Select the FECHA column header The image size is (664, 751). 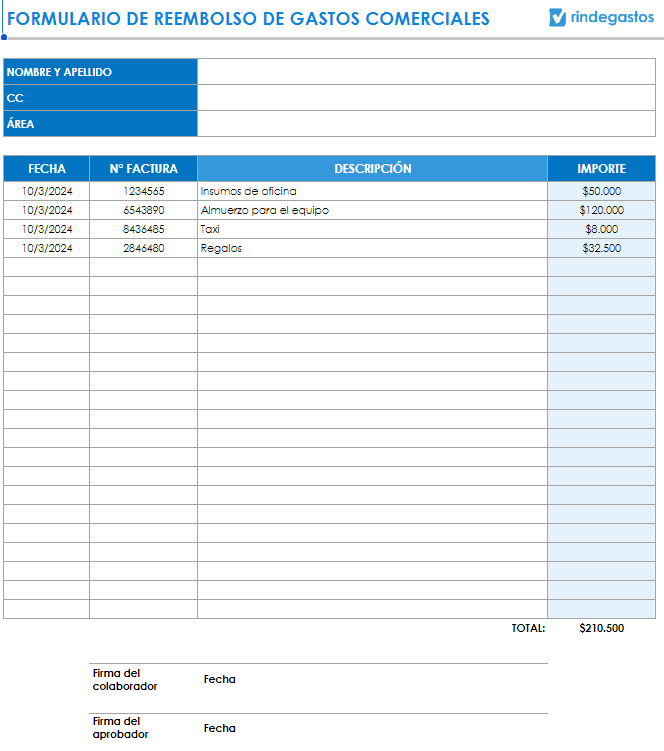pos(47,169)
